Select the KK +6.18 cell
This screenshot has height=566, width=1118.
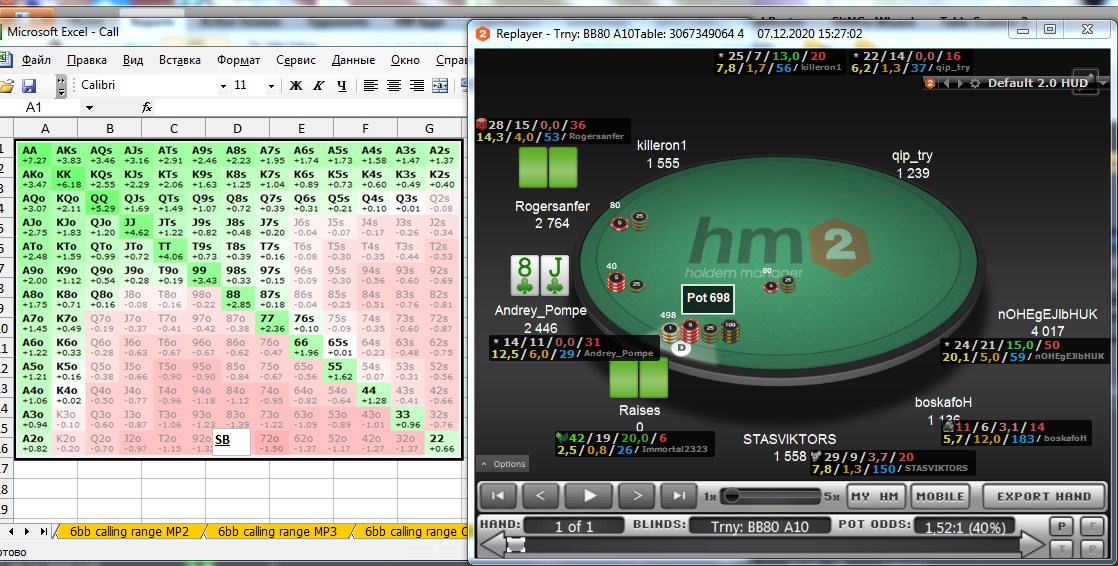(x=68, y=179)
